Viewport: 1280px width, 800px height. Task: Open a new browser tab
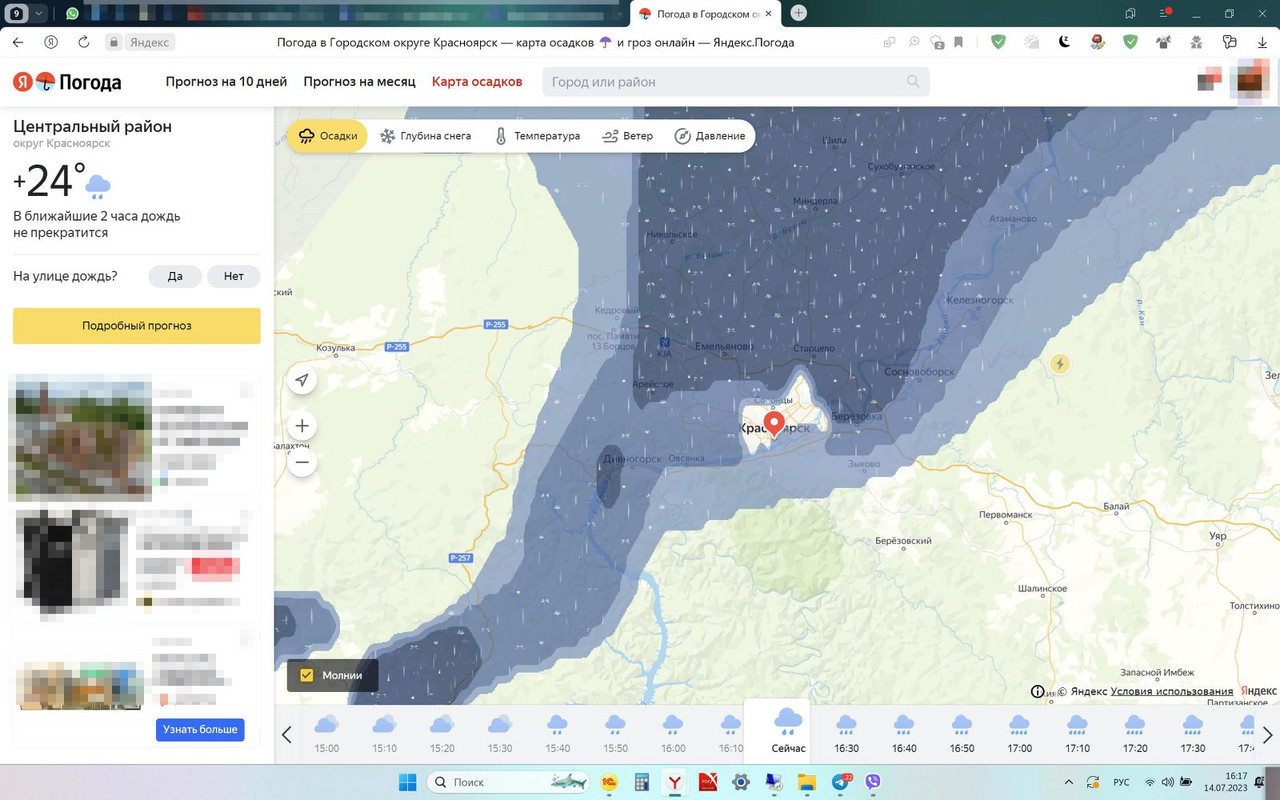(x=798, y=13)
